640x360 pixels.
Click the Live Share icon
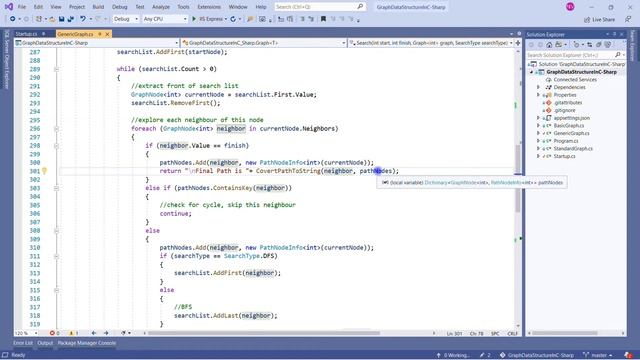click(587, 19)
